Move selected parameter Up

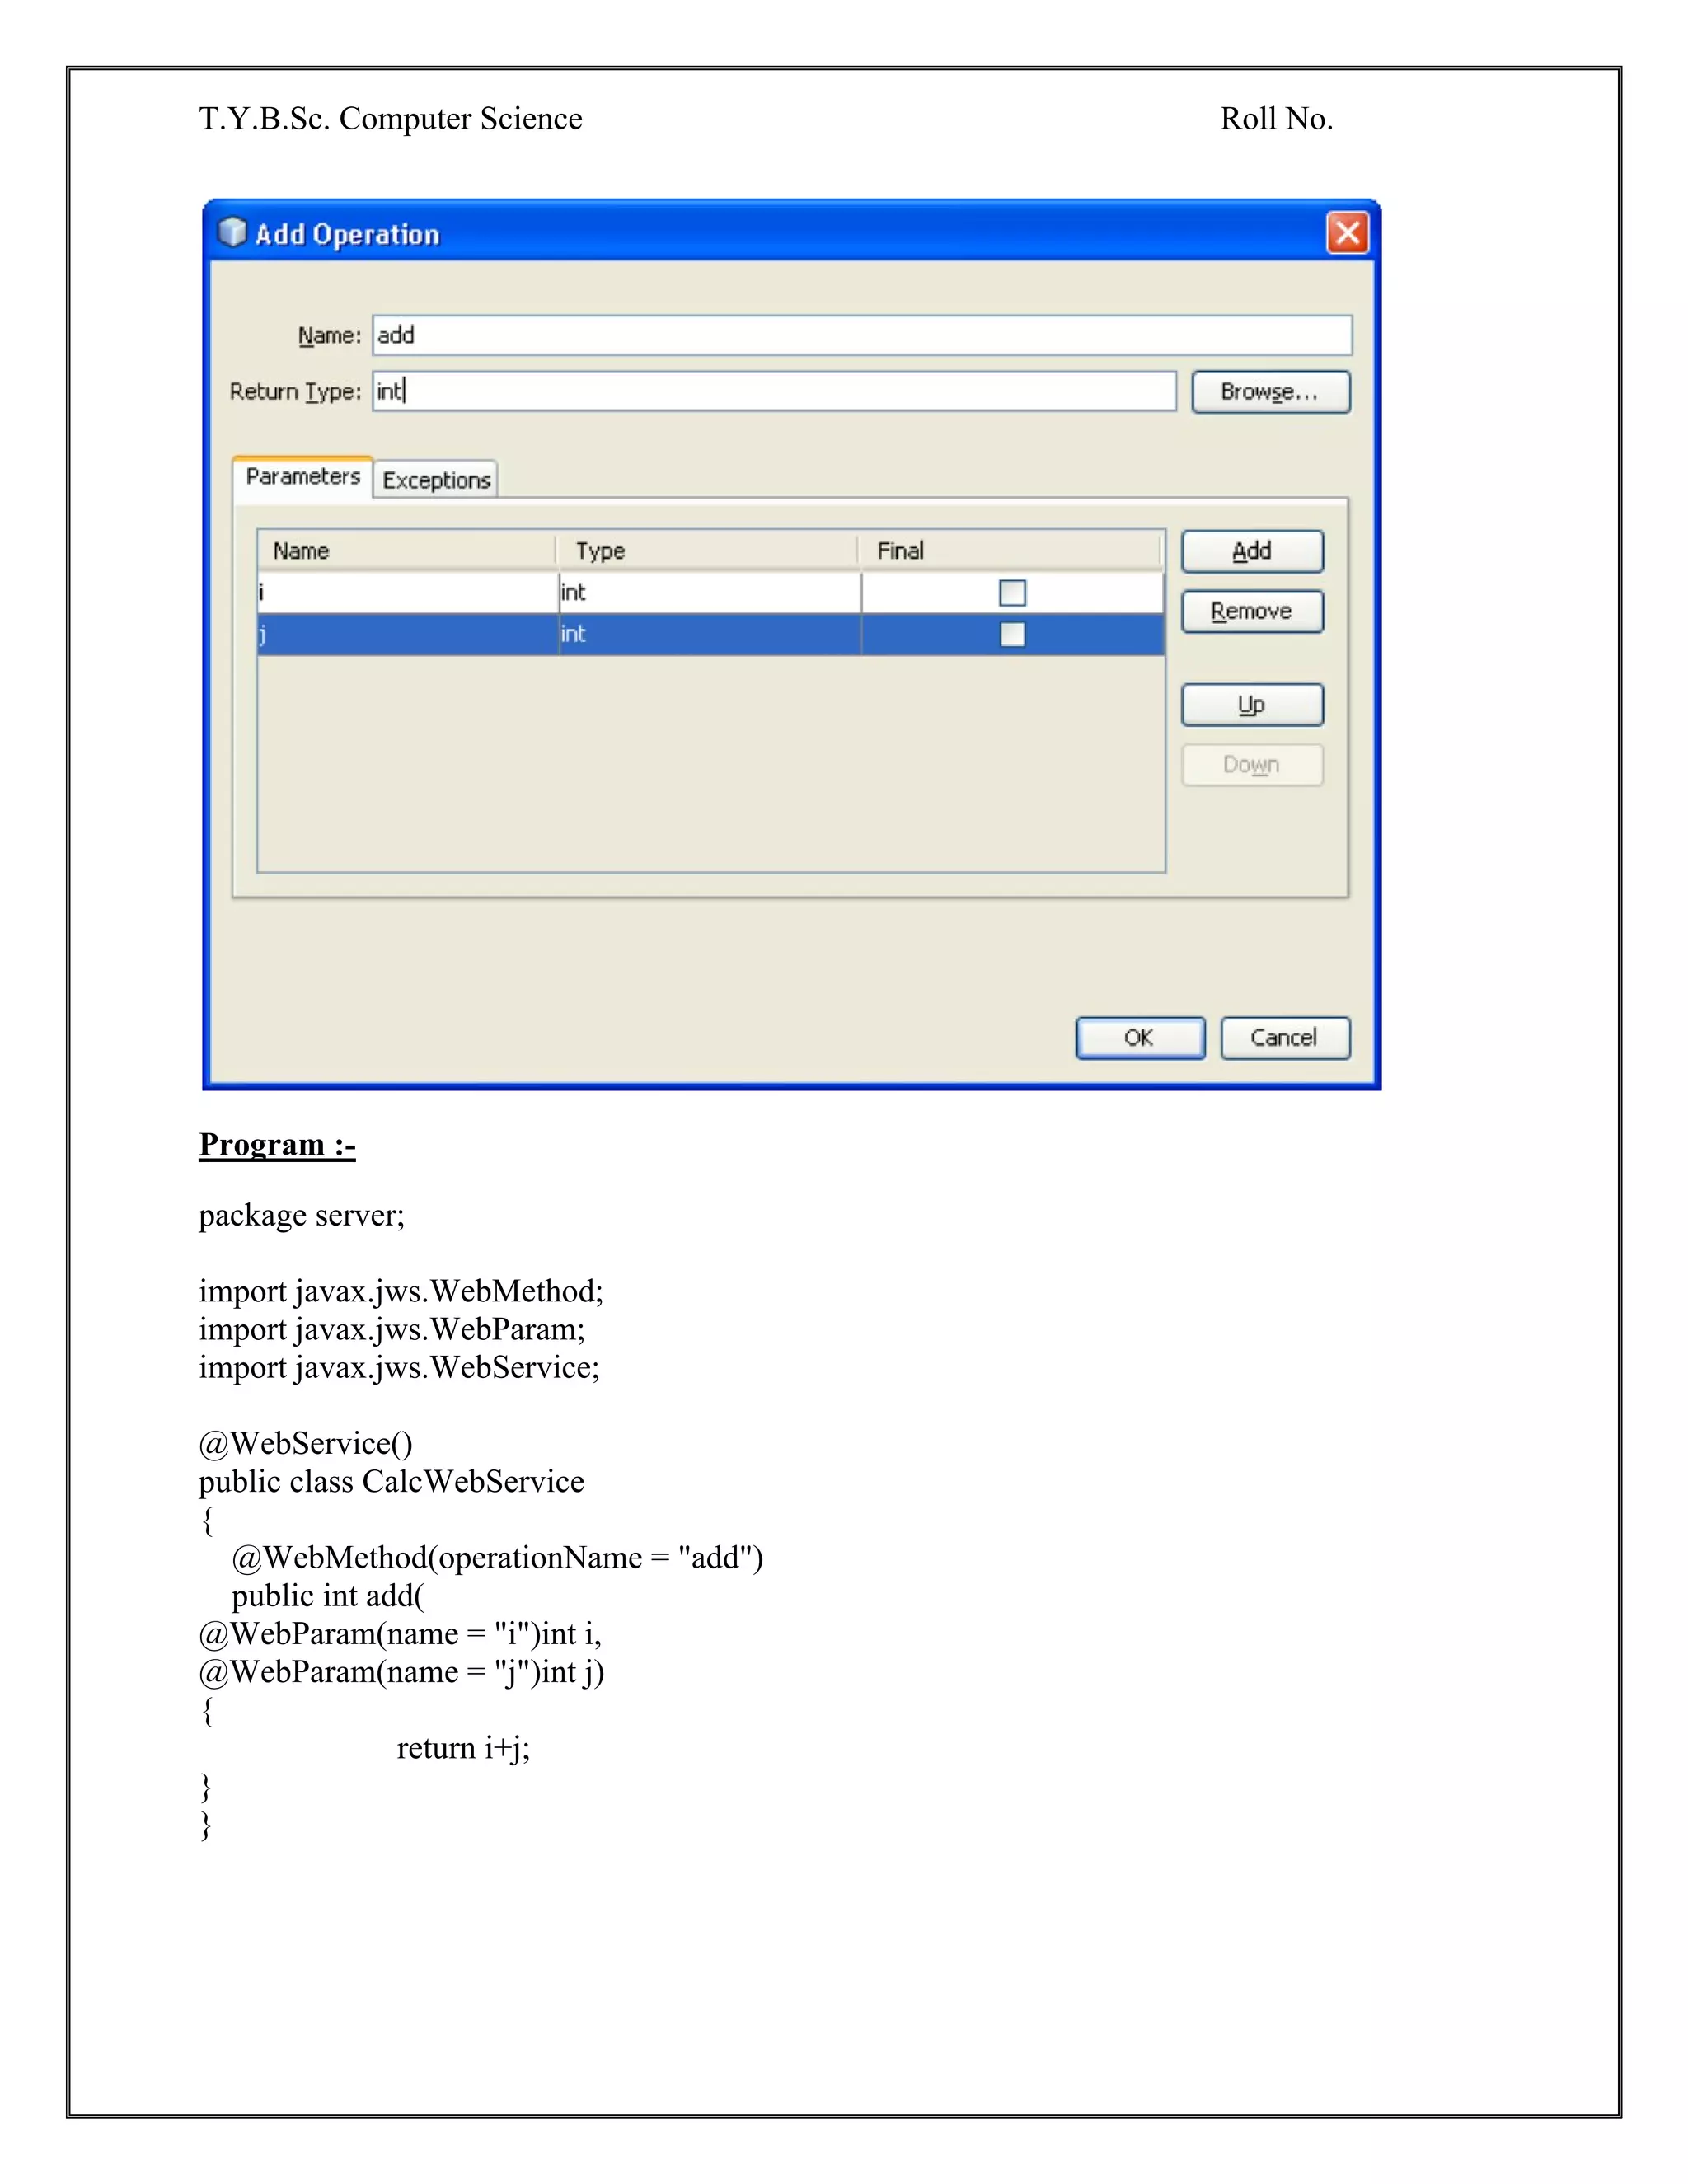click(1251, 705)
